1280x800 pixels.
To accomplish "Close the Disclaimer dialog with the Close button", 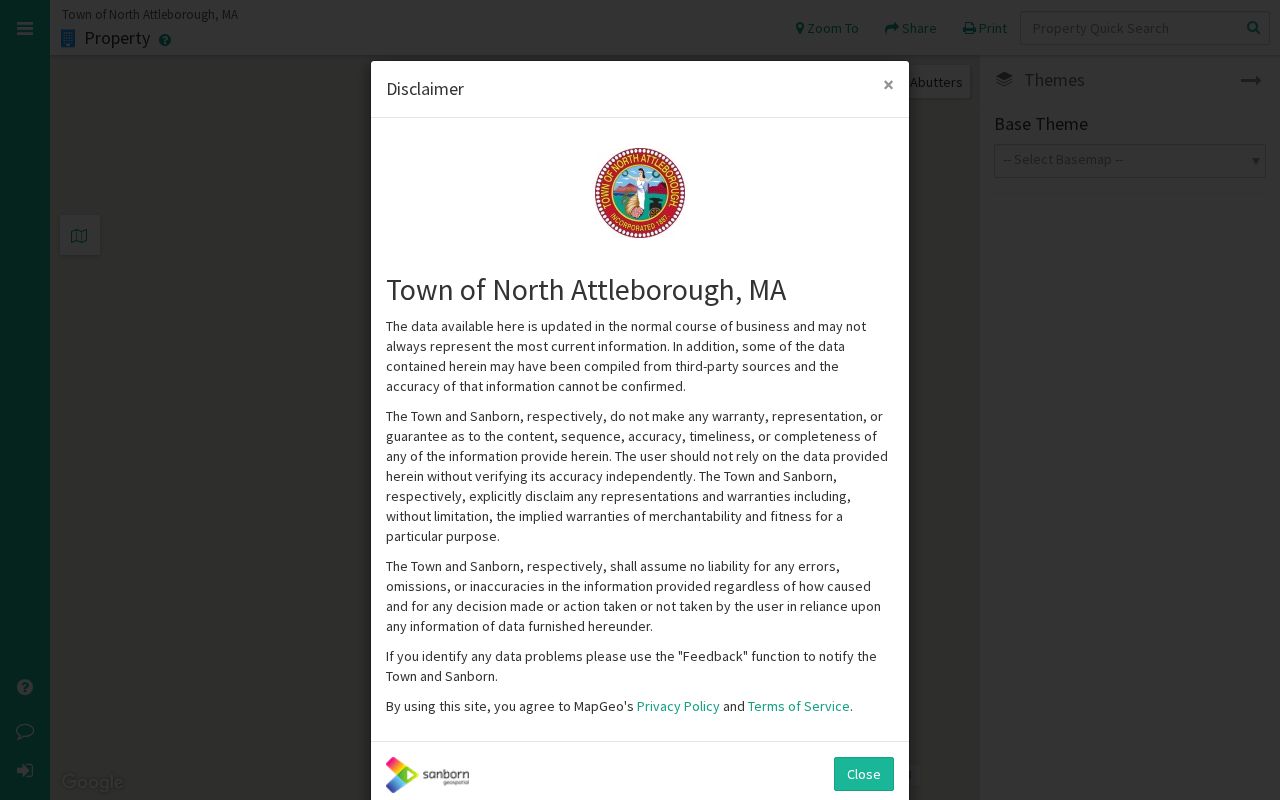I will 864,774.
